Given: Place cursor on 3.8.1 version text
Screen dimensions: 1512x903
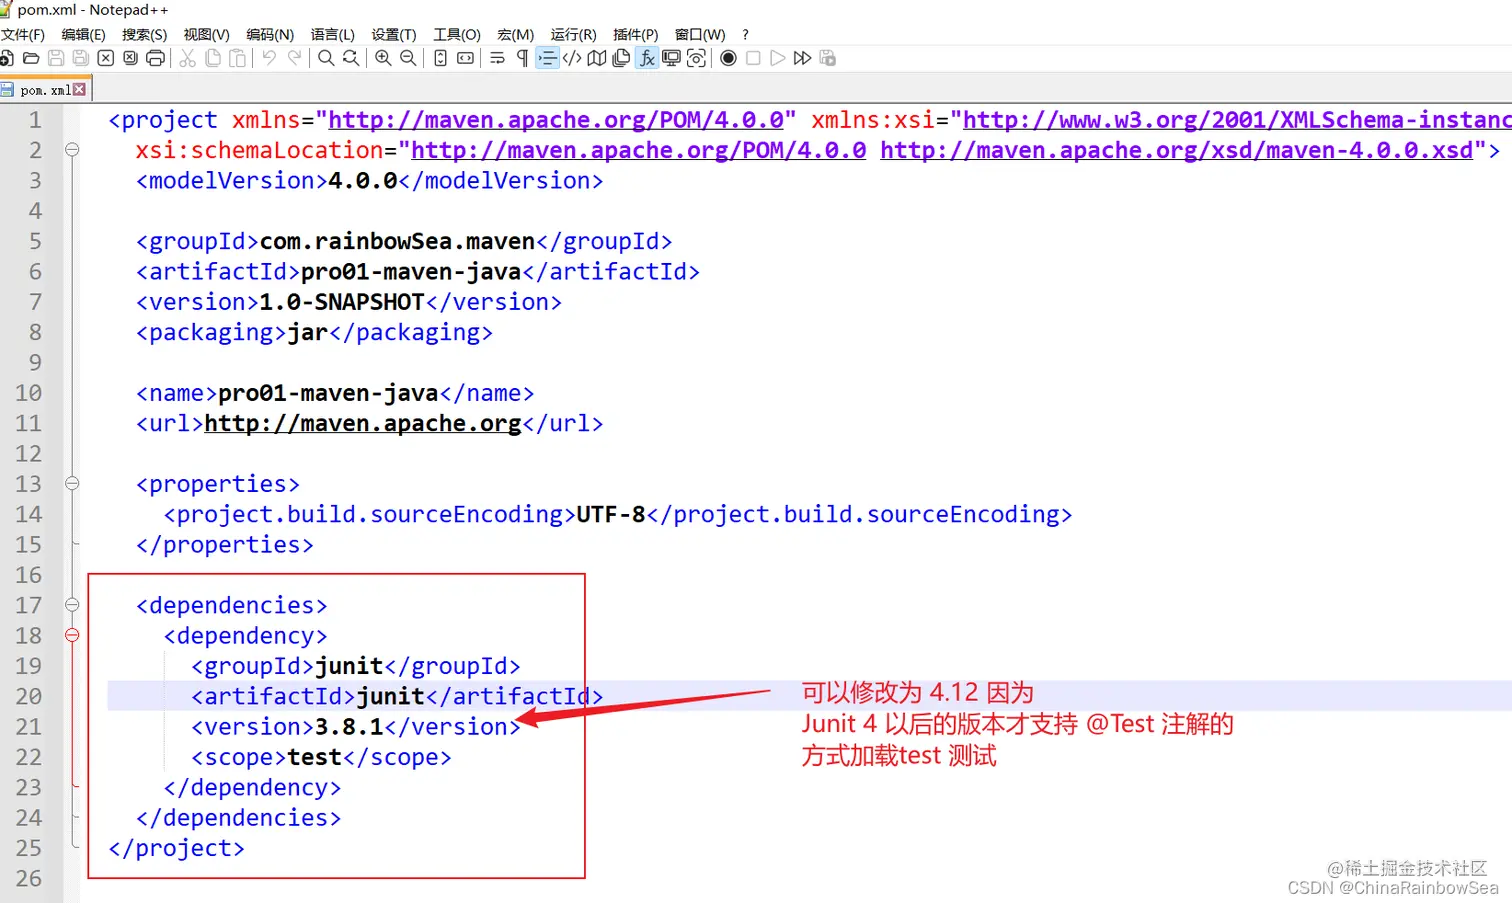Looking at the screenshot, I should (x=350, y=727).
